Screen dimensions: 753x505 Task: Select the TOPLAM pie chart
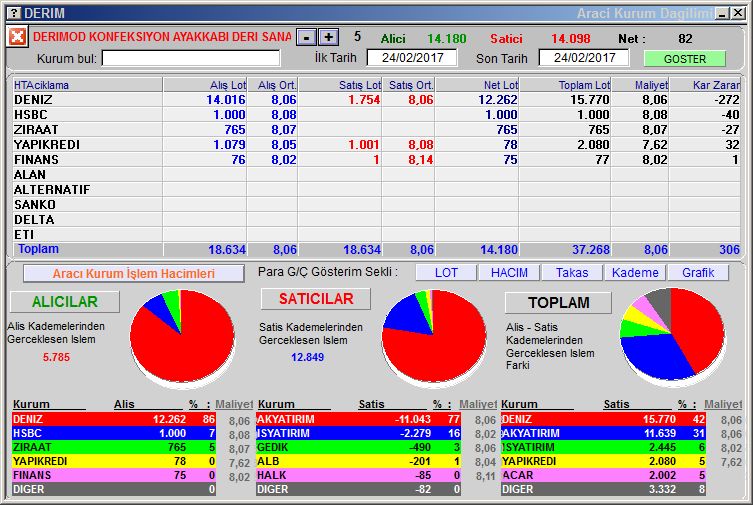click(672, 336)
